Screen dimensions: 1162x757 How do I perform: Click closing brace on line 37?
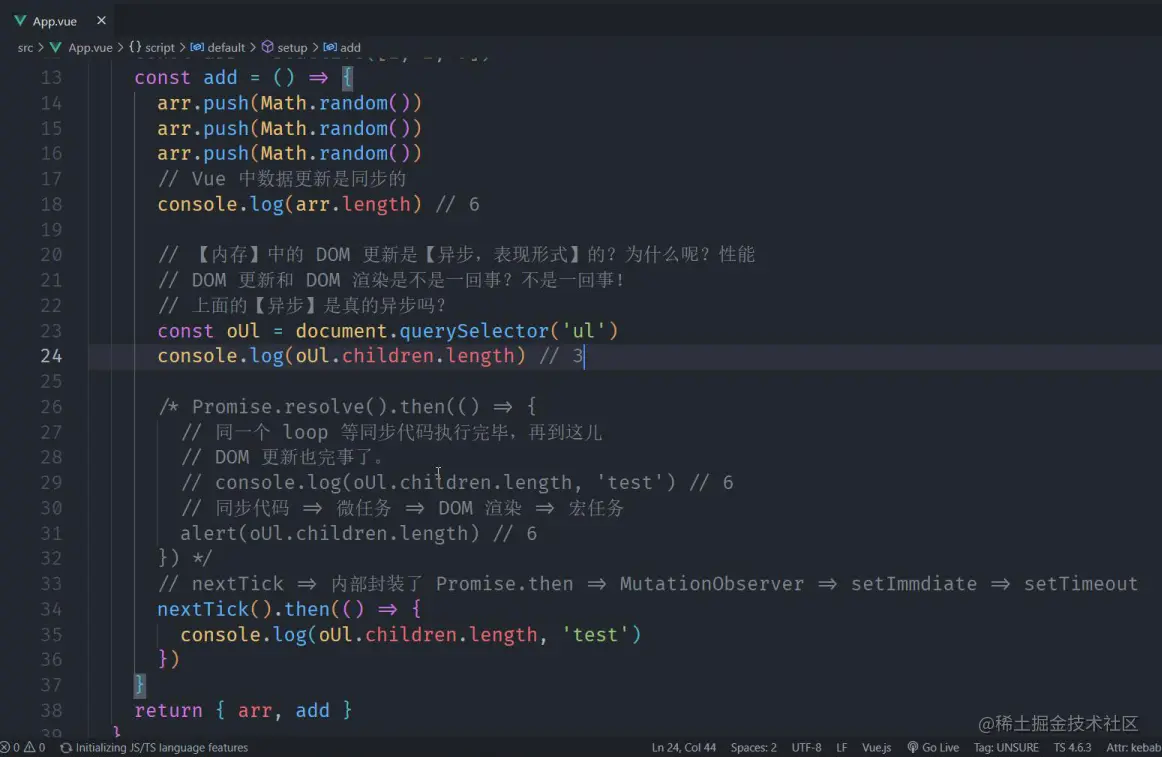[139, 684]
